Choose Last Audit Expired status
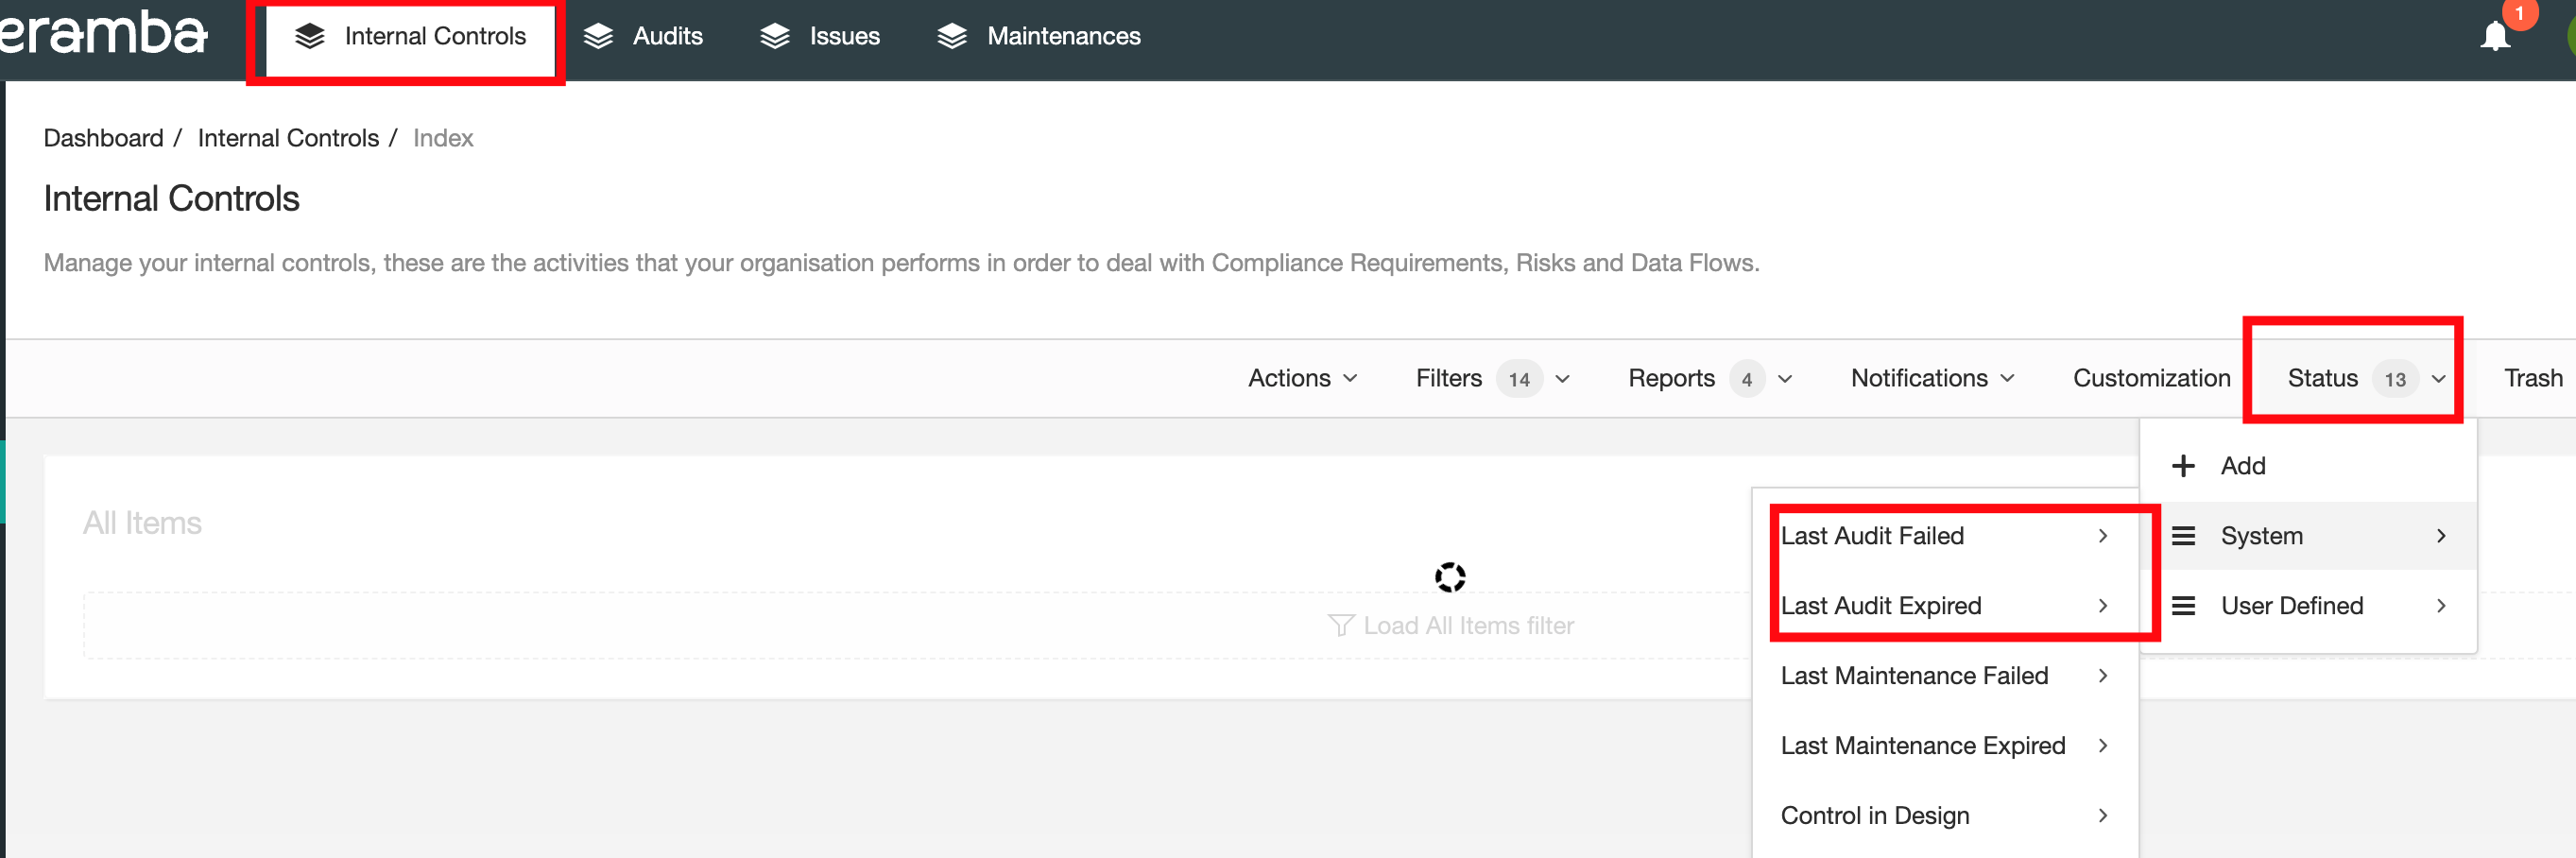This screenshot has width=2576, height=858. (x=1880, y=606)
